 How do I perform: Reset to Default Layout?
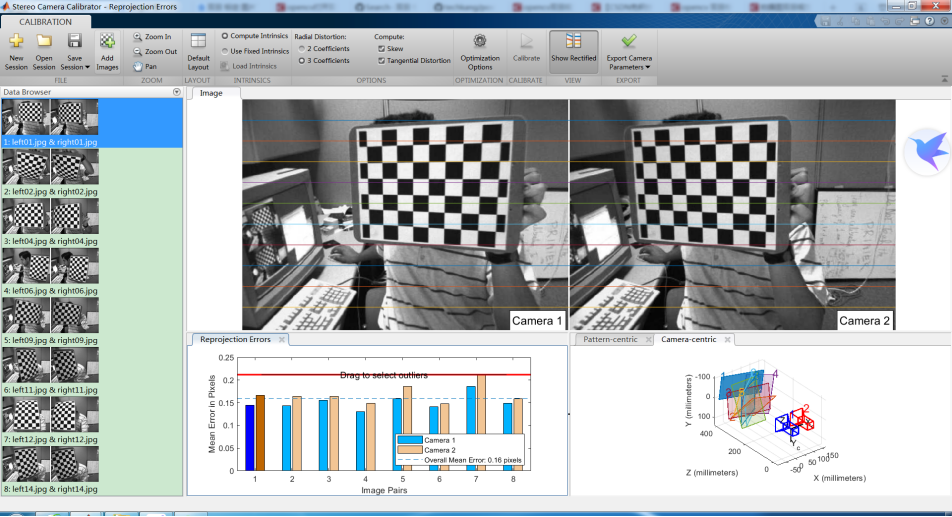(x=198, y=52)
